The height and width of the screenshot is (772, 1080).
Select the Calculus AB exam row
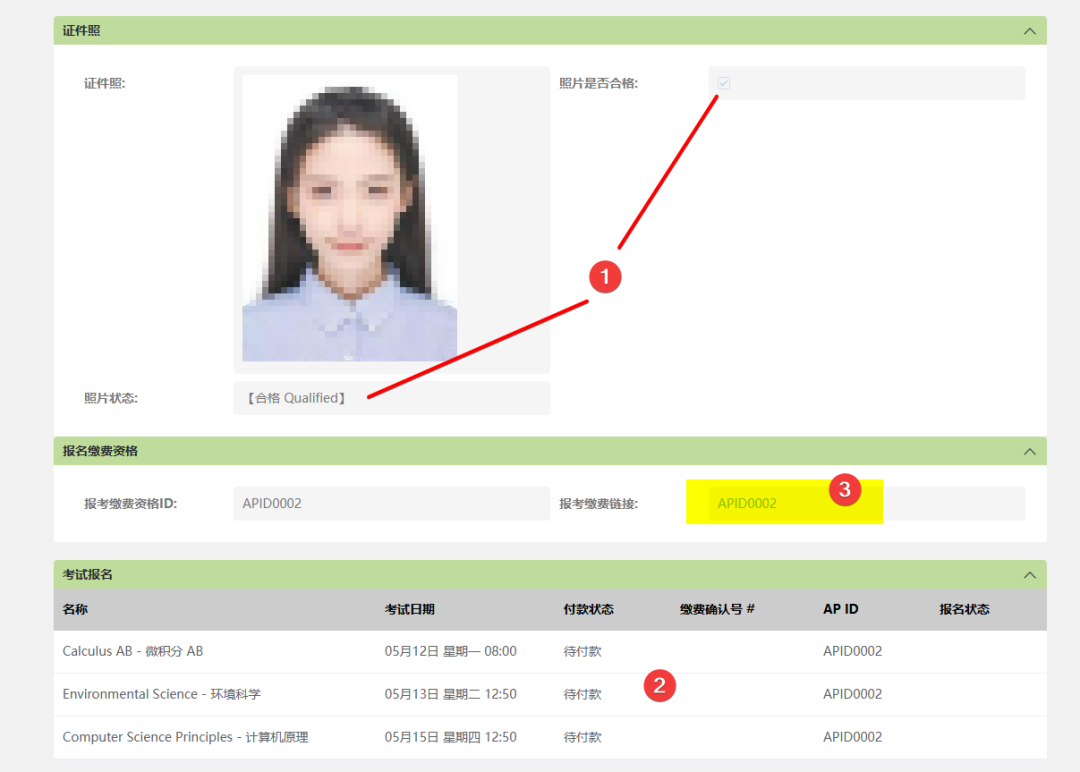point(550,651)
